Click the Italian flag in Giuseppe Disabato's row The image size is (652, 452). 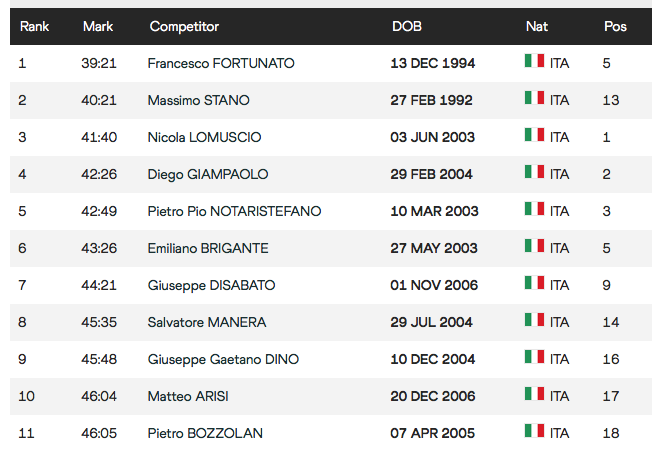tap(534, 283)
